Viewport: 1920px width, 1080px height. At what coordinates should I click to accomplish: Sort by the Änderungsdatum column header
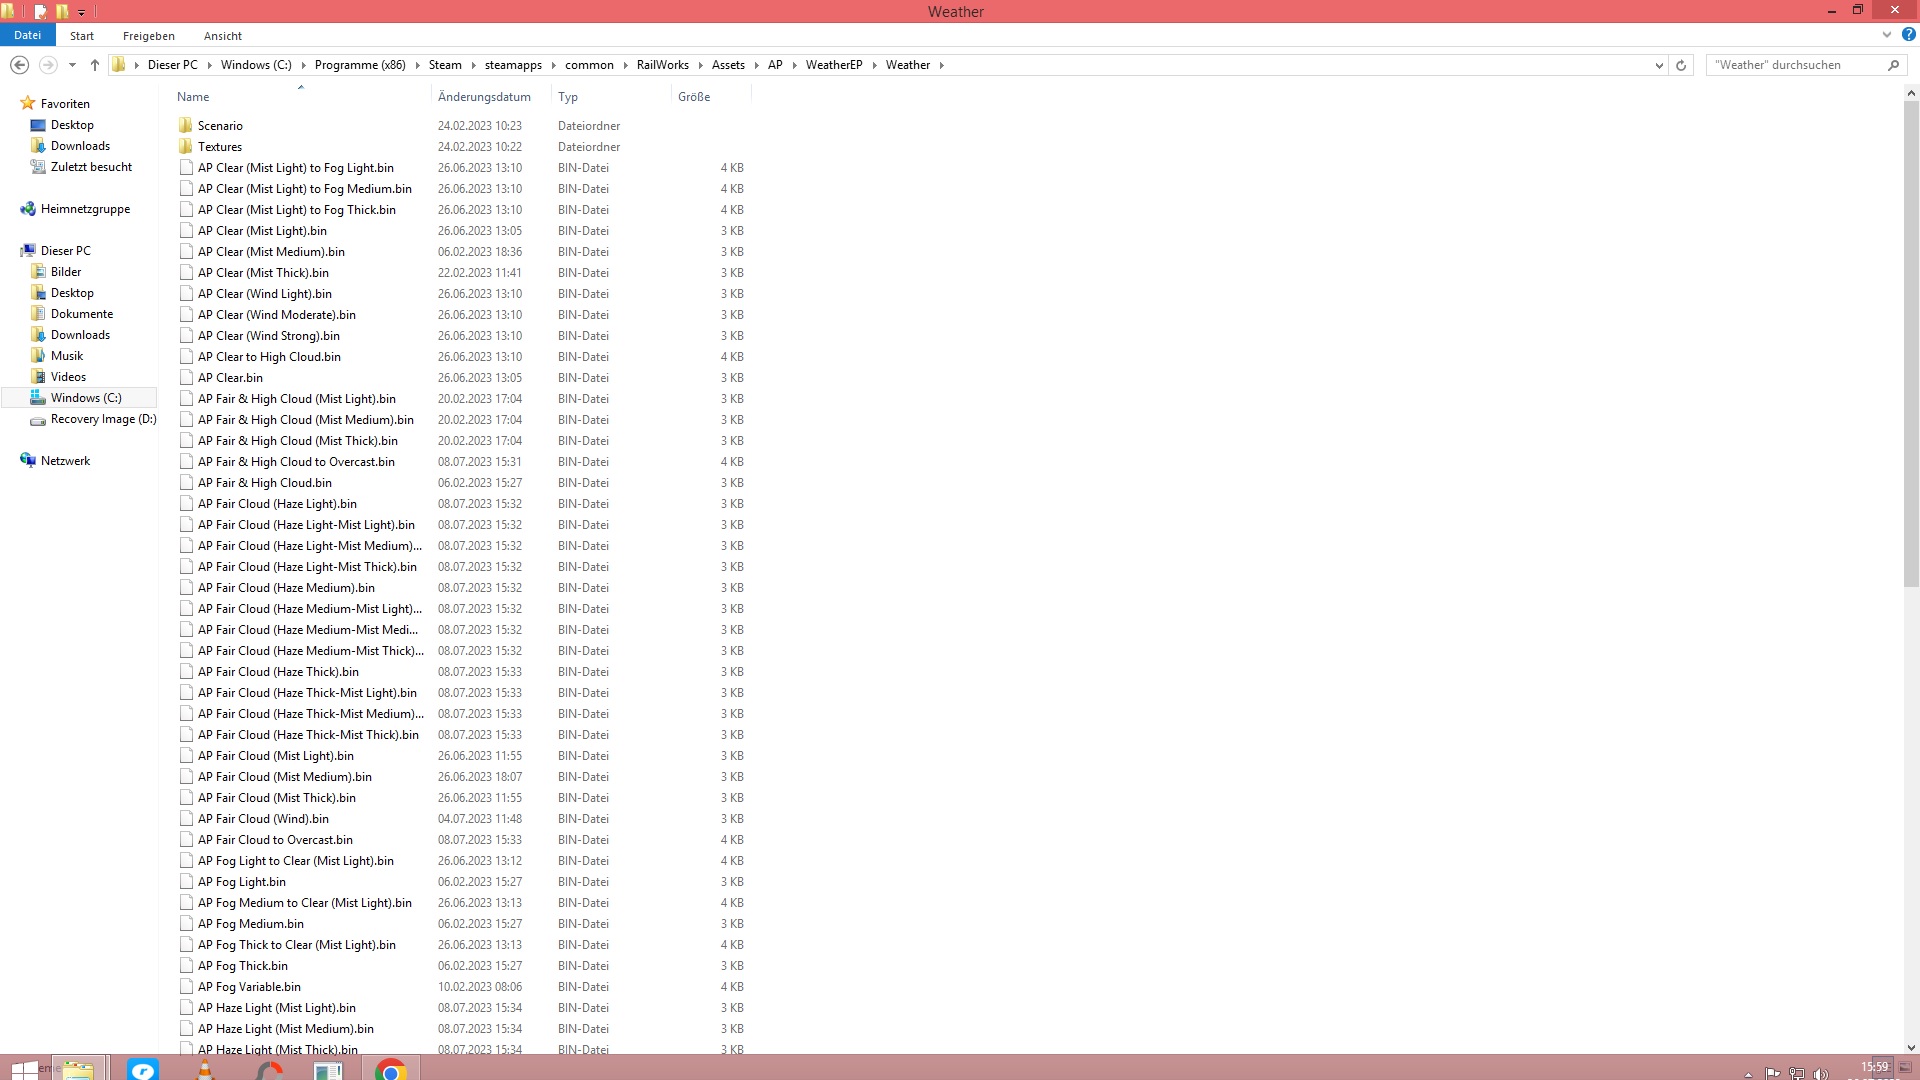(x=484, y=97)
